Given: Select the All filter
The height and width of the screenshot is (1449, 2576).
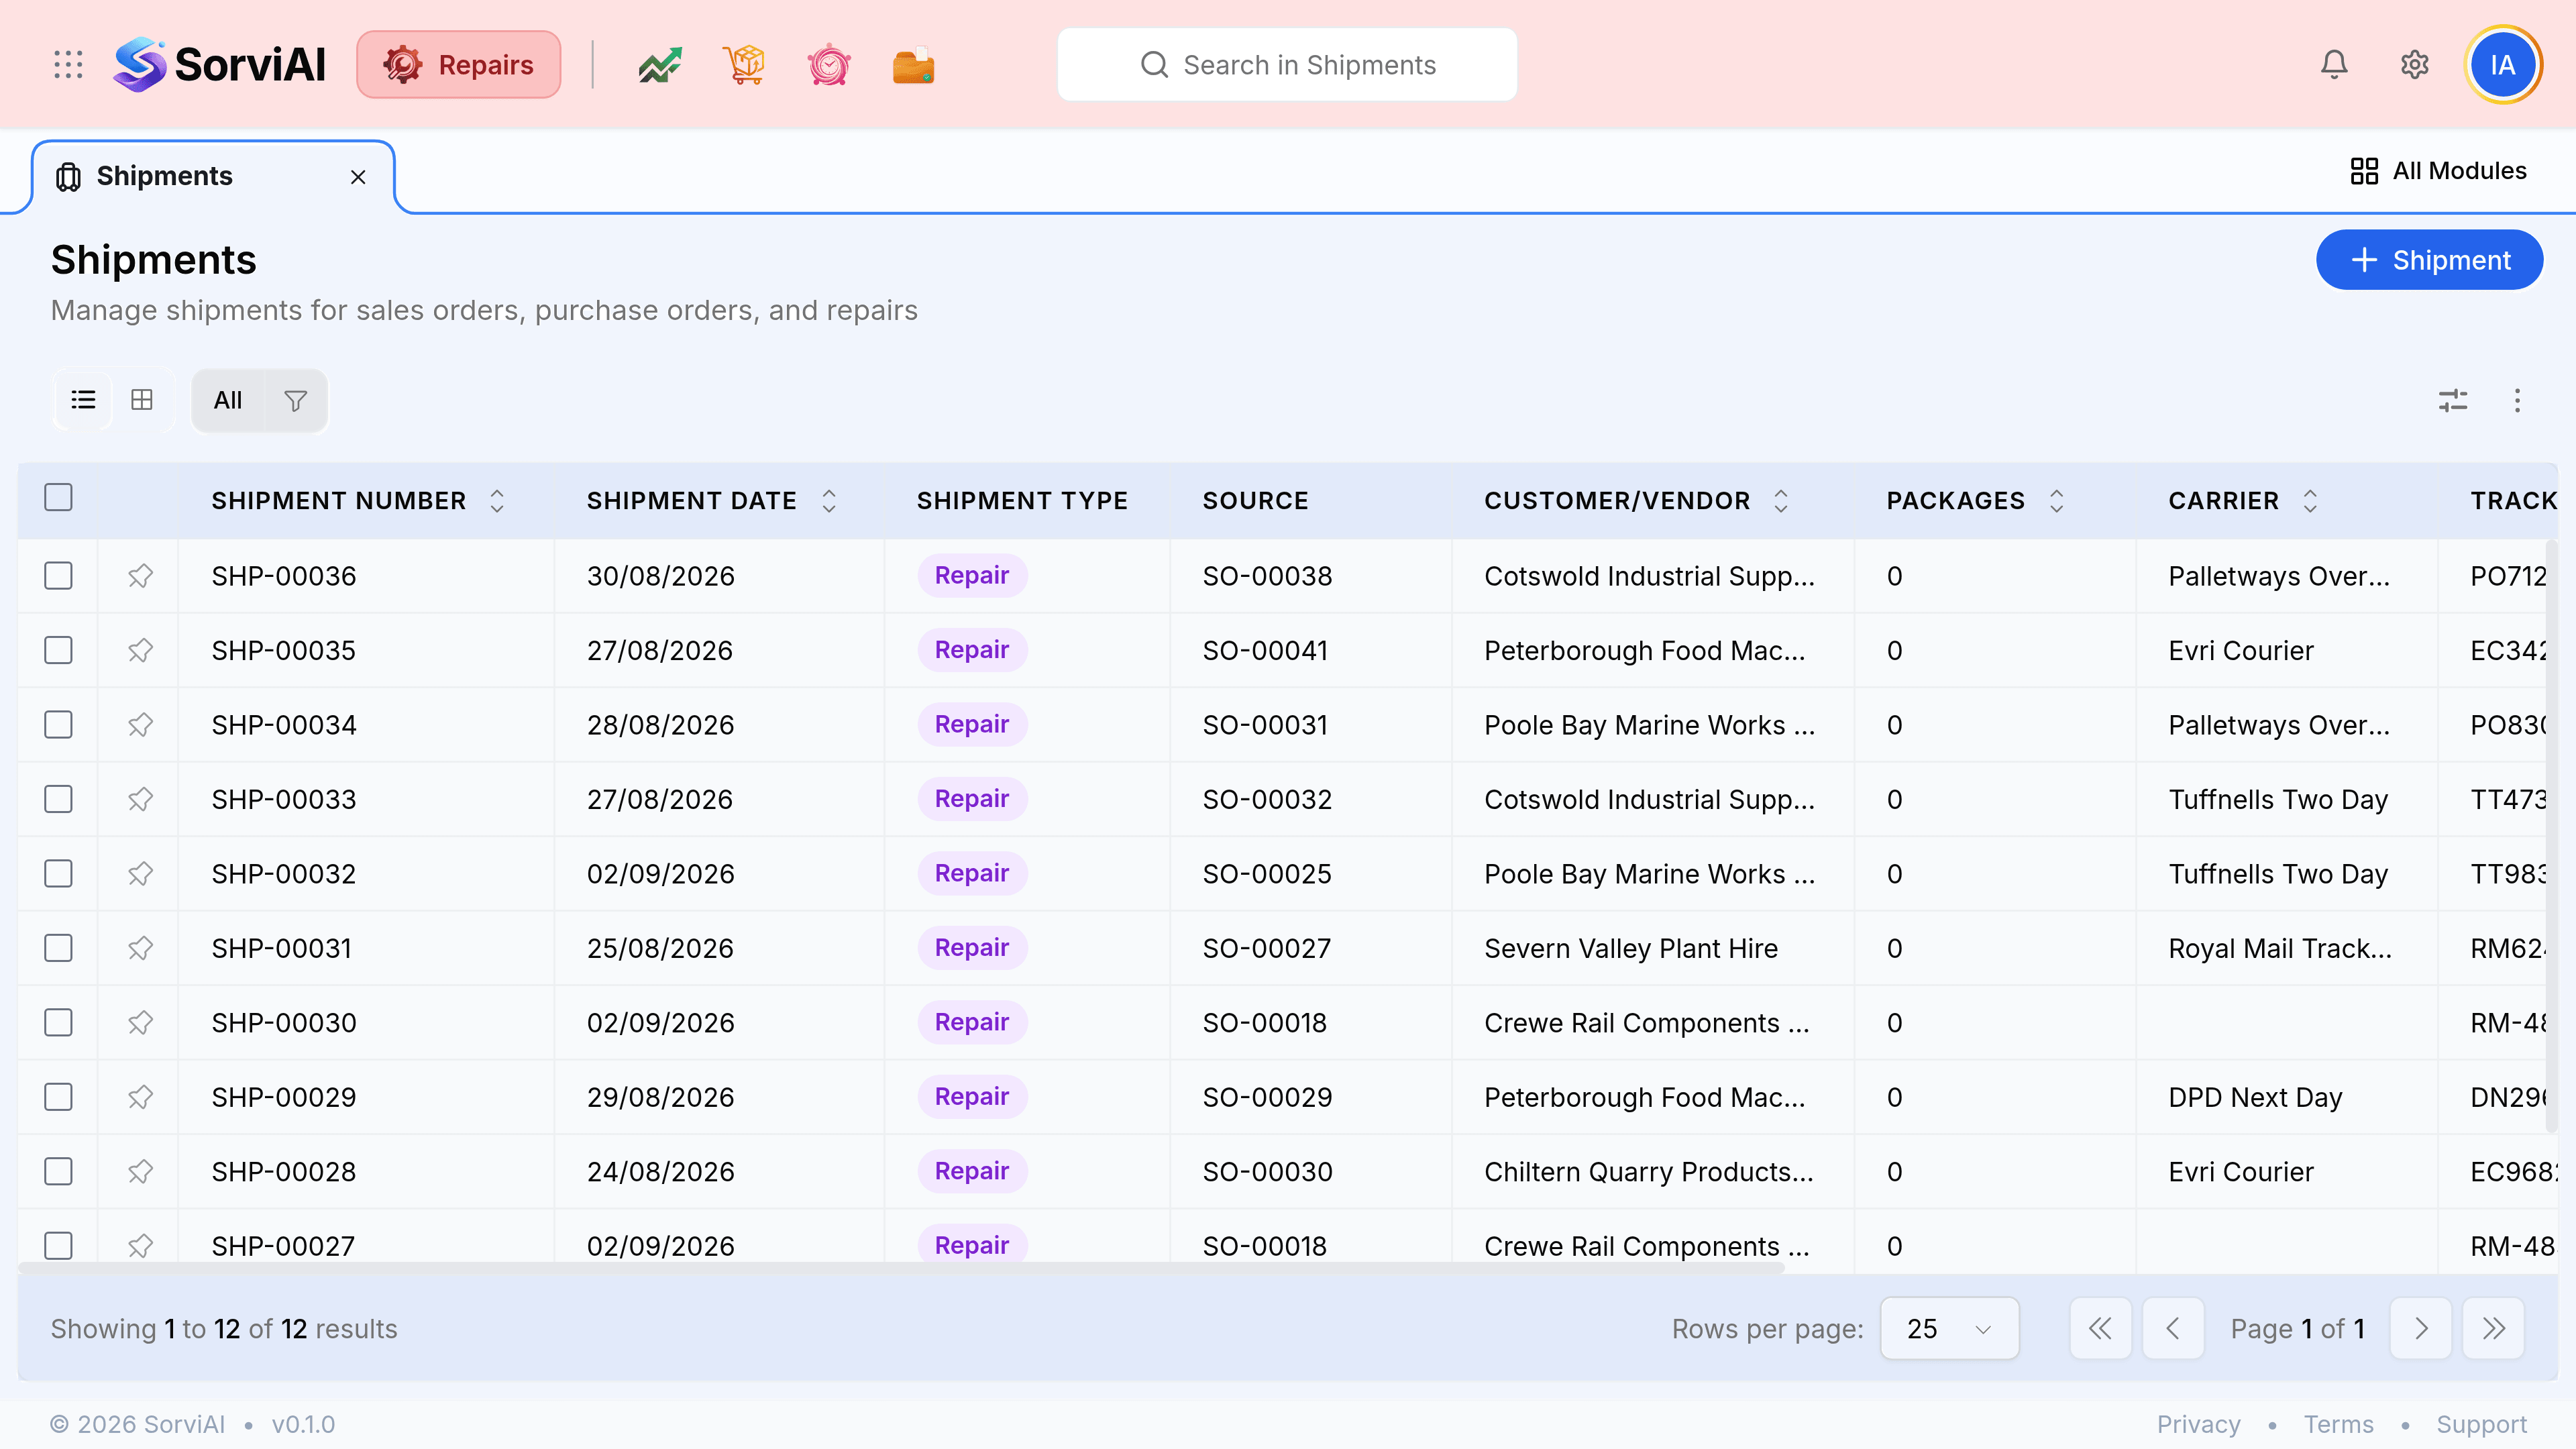Looking at the screenshot, I should coord(228,401).
